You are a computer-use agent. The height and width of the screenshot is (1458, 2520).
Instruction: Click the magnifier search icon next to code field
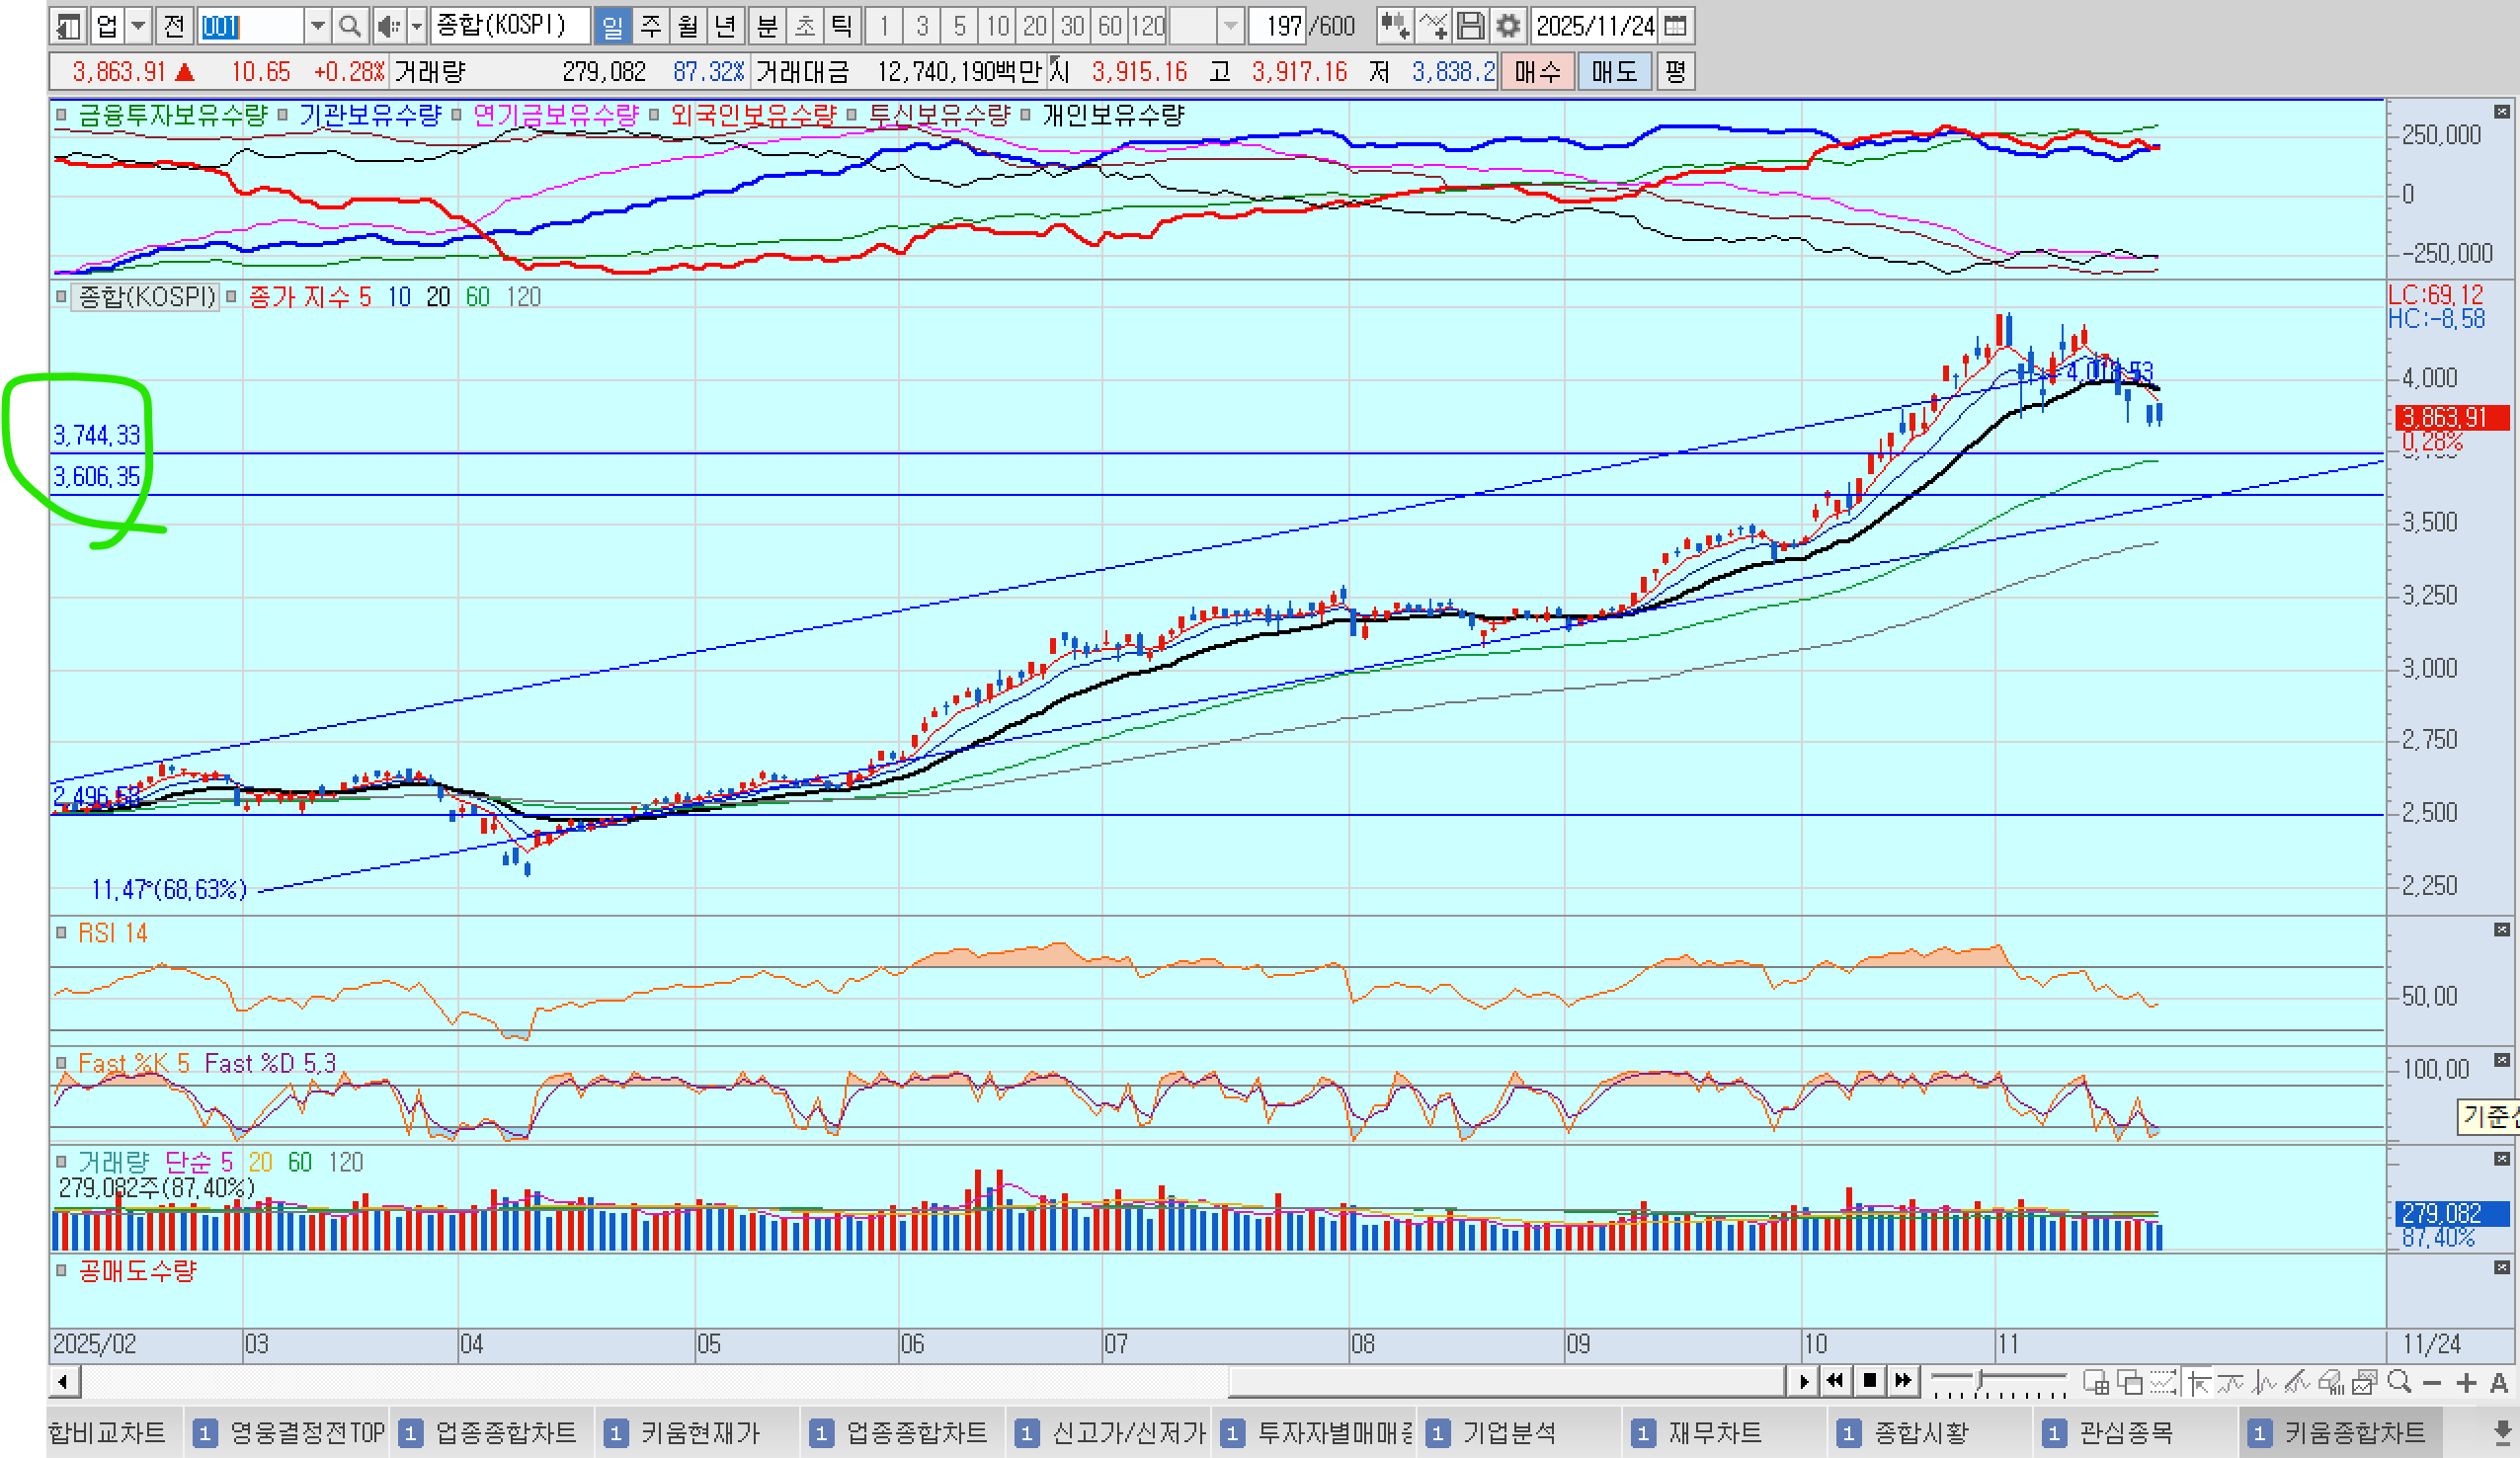(x=349, y=26)
